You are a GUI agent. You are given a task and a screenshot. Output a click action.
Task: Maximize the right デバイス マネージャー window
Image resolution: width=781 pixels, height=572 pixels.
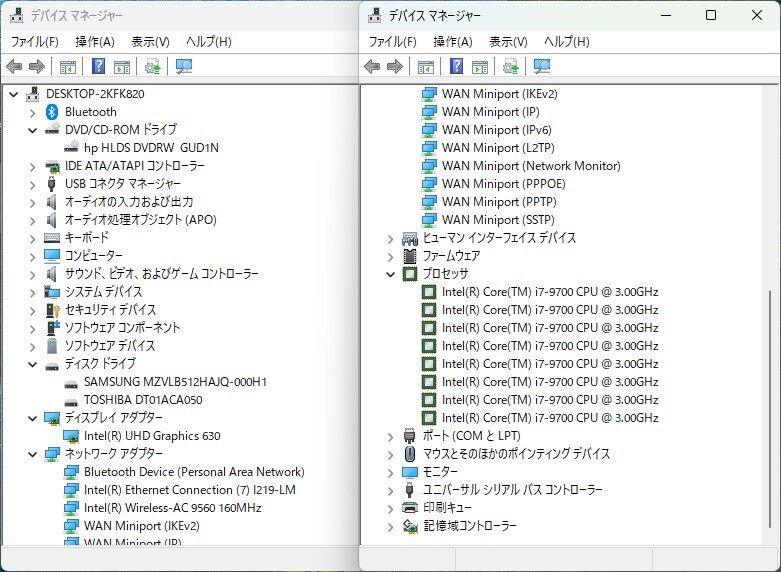pyautogui.click(x=711, y=15)
